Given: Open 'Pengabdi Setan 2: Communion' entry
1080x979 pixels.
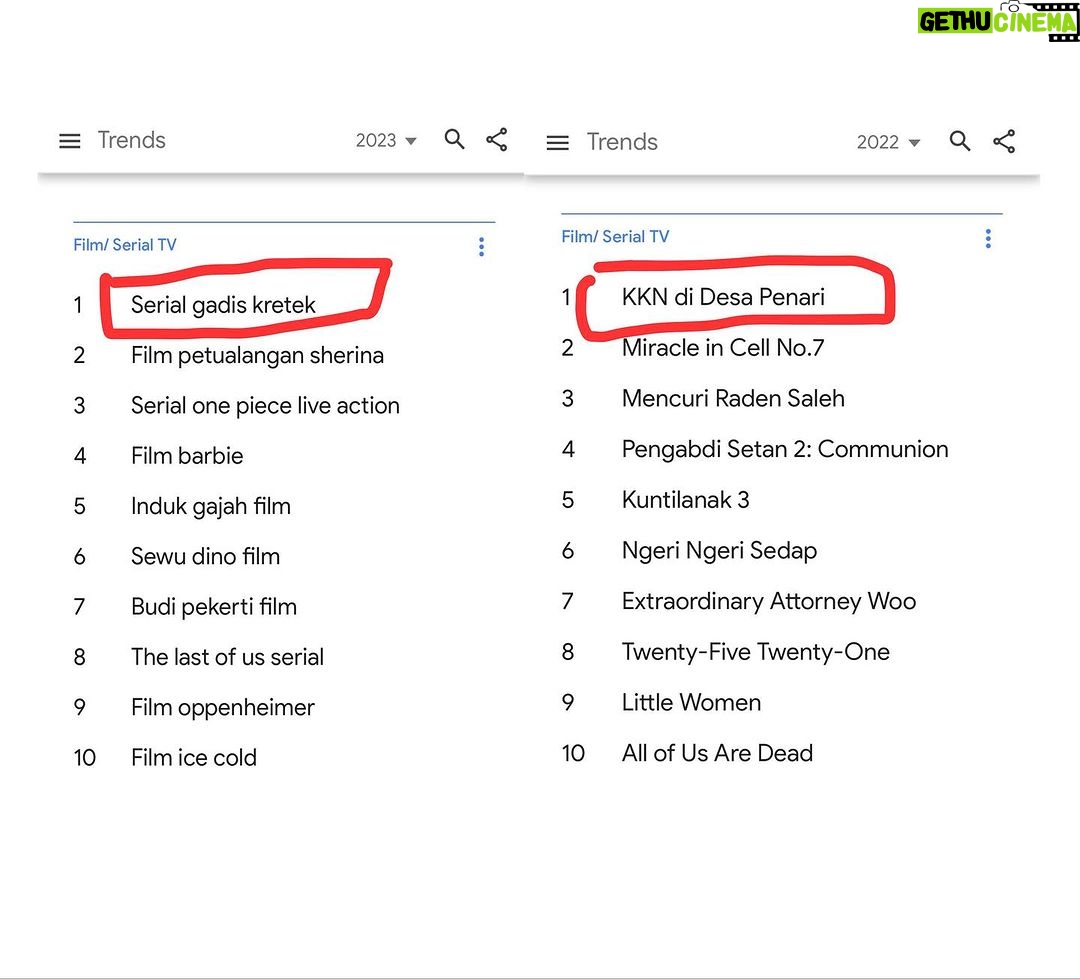Looking at the screenshot, I should click(785, 449).
